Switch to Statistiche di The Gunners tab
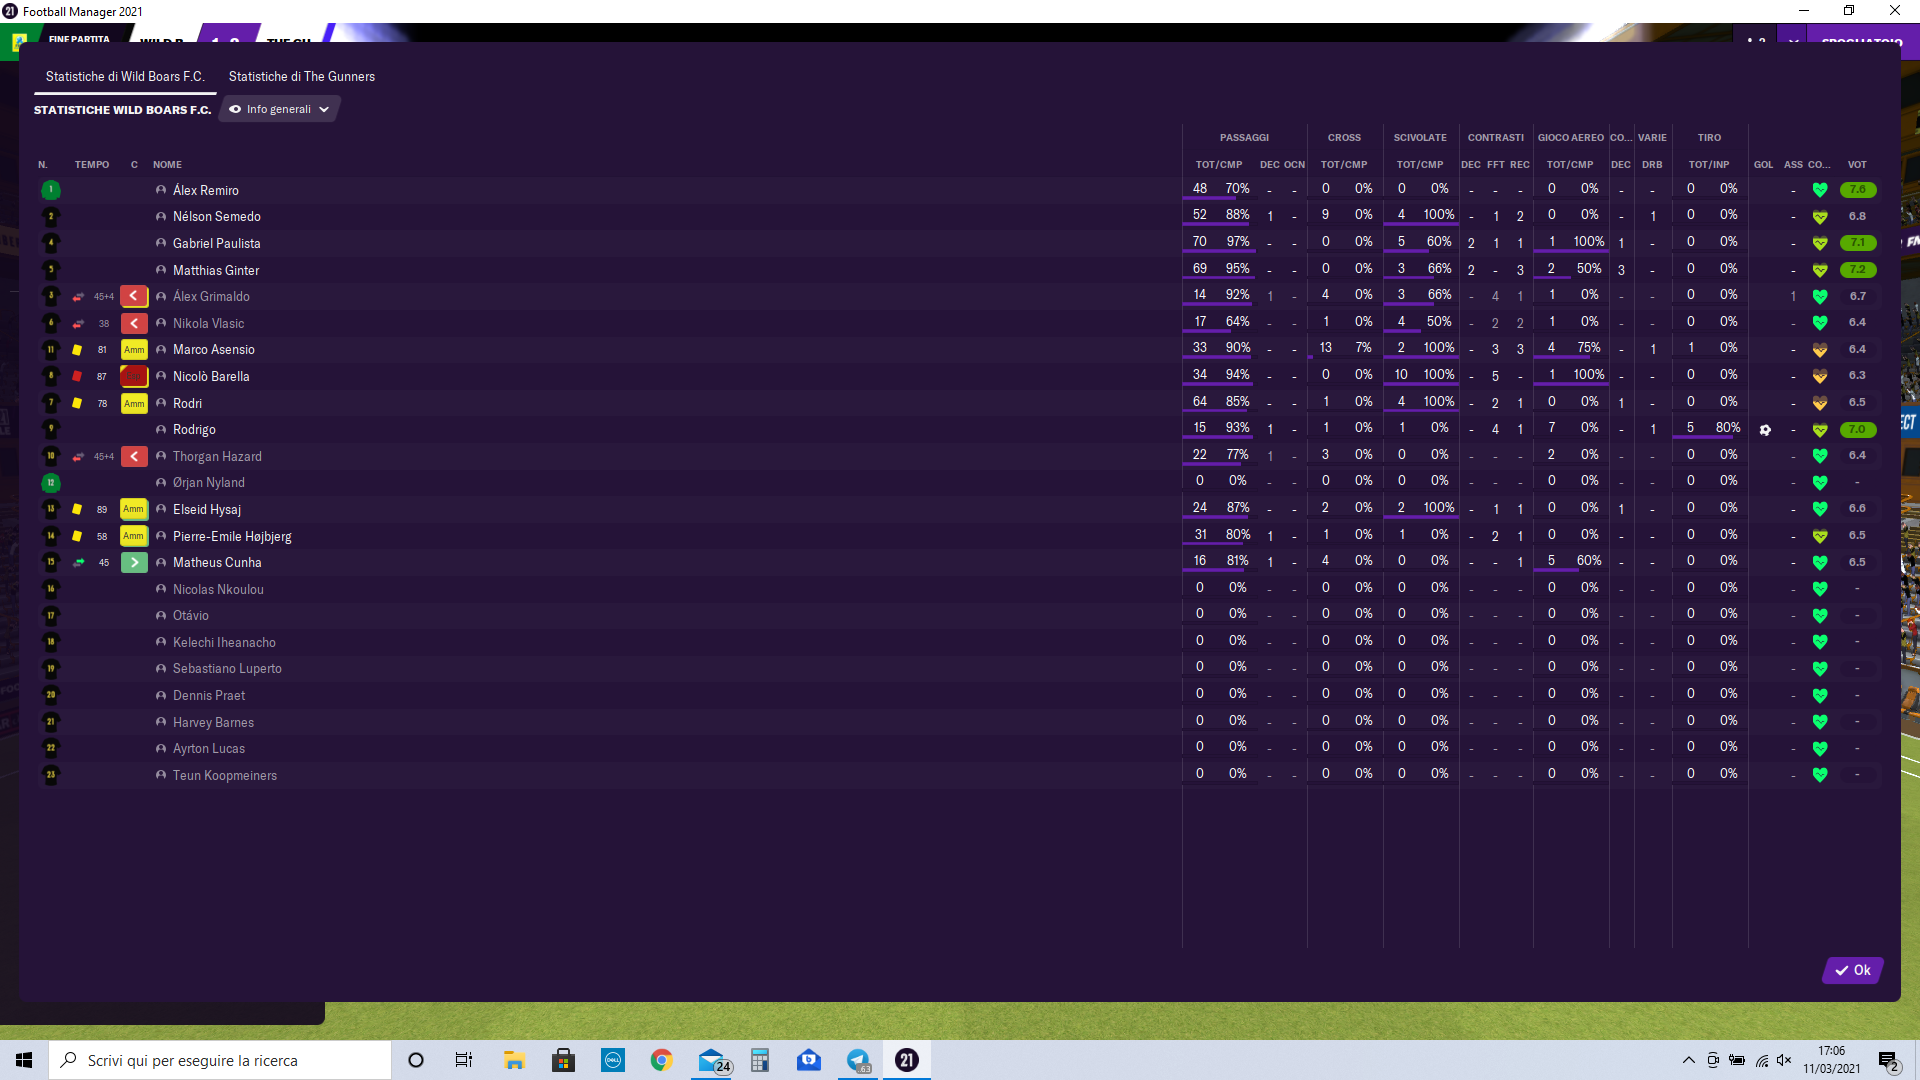 click(302, 76)
